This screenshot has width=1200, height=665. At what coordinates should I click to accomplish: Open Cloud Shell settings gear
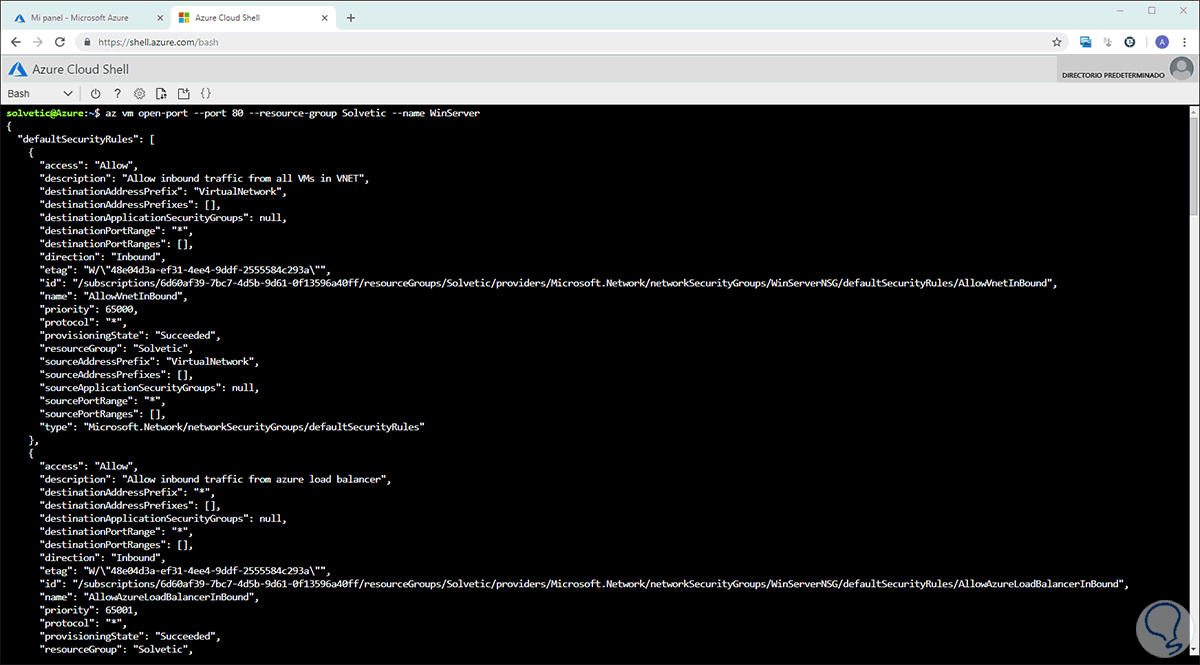pyautogui.click(x=139, y=93)
